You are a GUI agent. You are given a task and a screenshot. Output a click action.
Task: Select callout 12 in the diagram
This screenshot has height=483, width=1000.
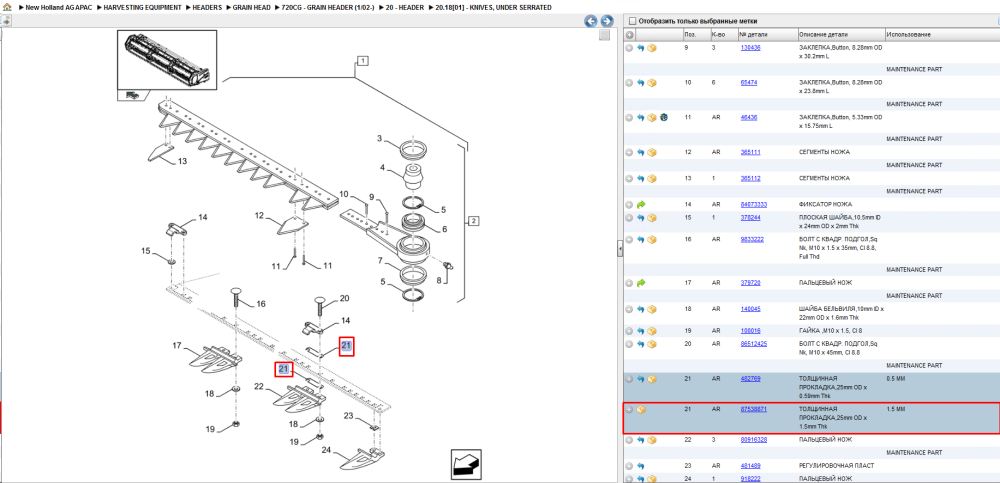(x=260, y=216)
